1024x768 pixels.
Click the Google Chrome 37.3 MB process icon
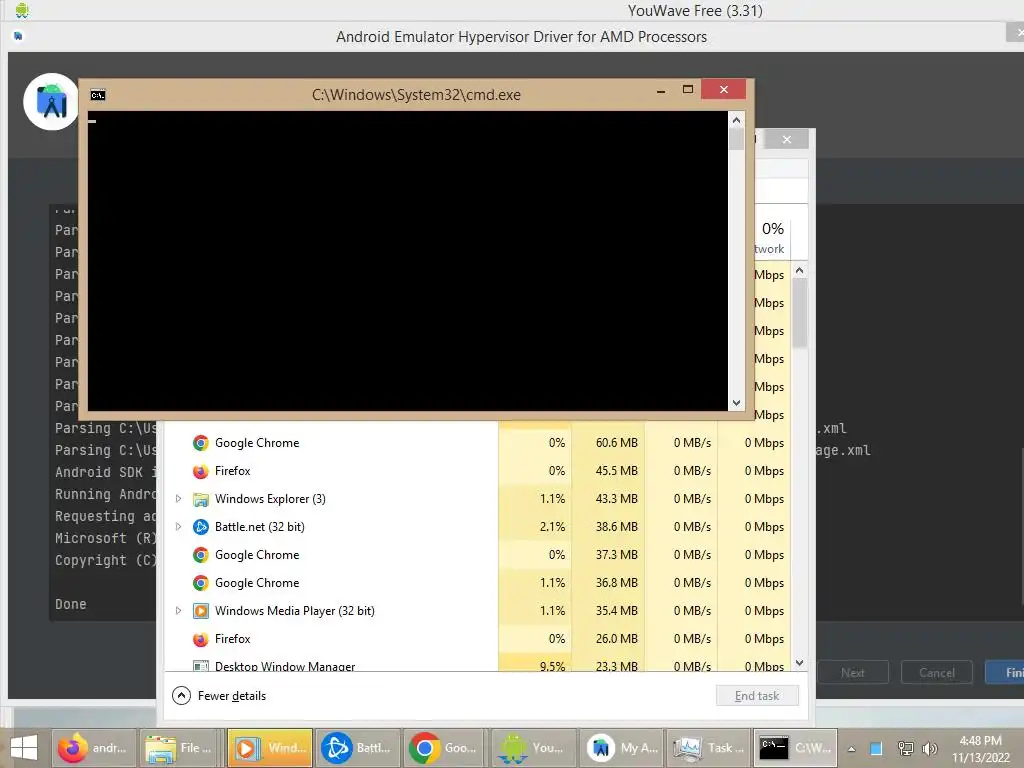tap(200, 555)
